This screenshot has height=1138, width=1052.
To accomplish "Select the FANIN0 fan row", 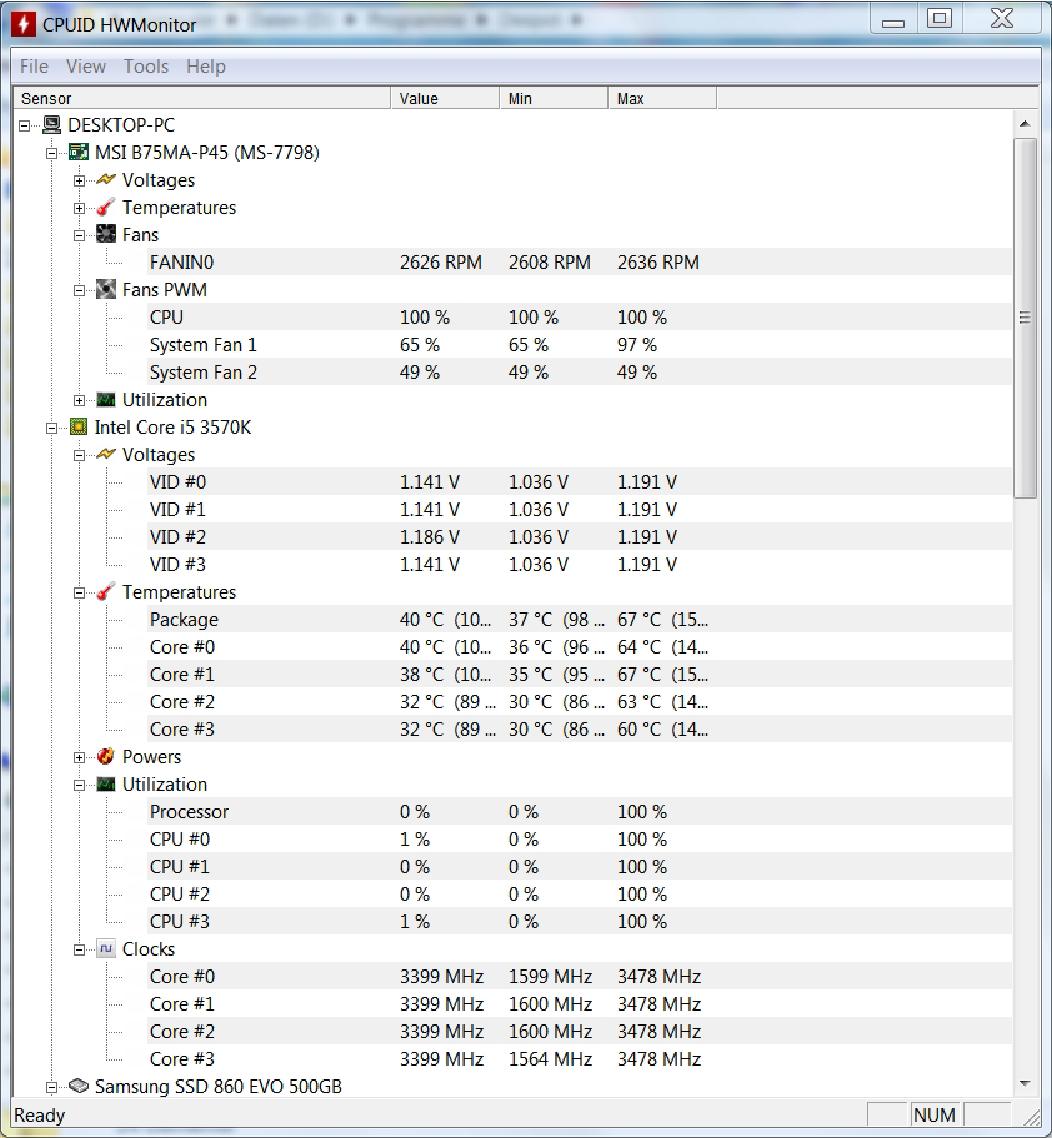I will click(x=579, y=262).
